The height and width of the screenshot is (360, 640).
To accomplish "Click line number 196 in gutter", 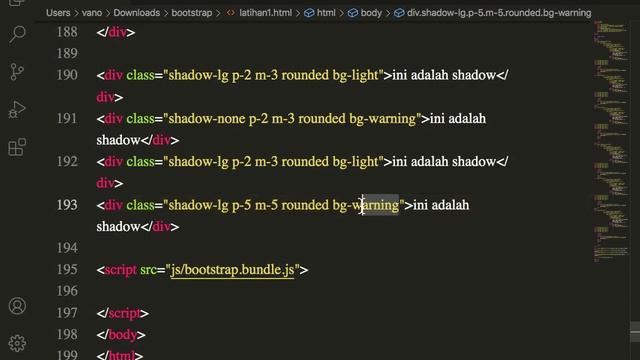I will point(67,291).
